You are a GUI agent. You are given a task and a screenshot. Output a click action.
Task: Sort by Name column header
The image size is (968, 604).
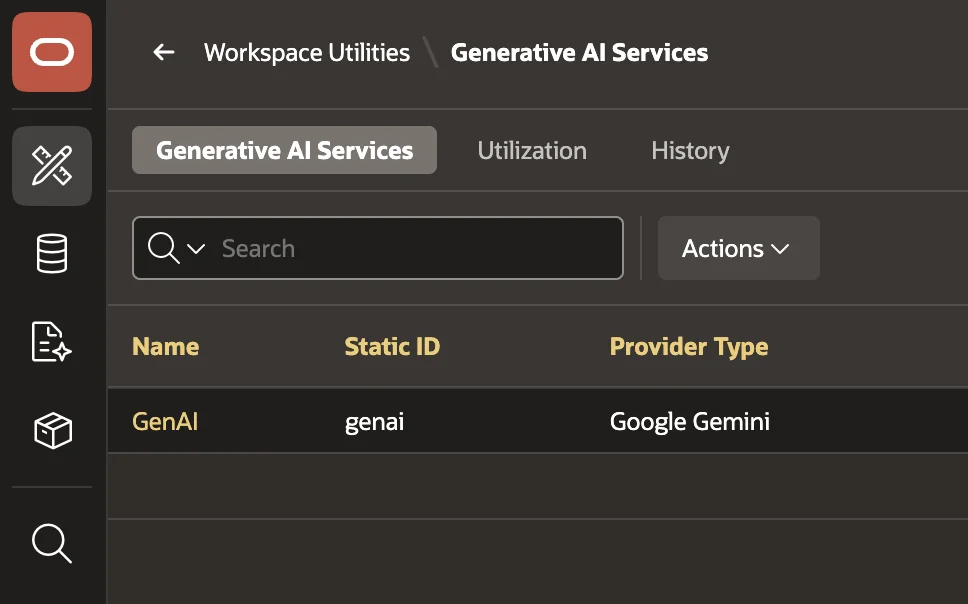165,346
